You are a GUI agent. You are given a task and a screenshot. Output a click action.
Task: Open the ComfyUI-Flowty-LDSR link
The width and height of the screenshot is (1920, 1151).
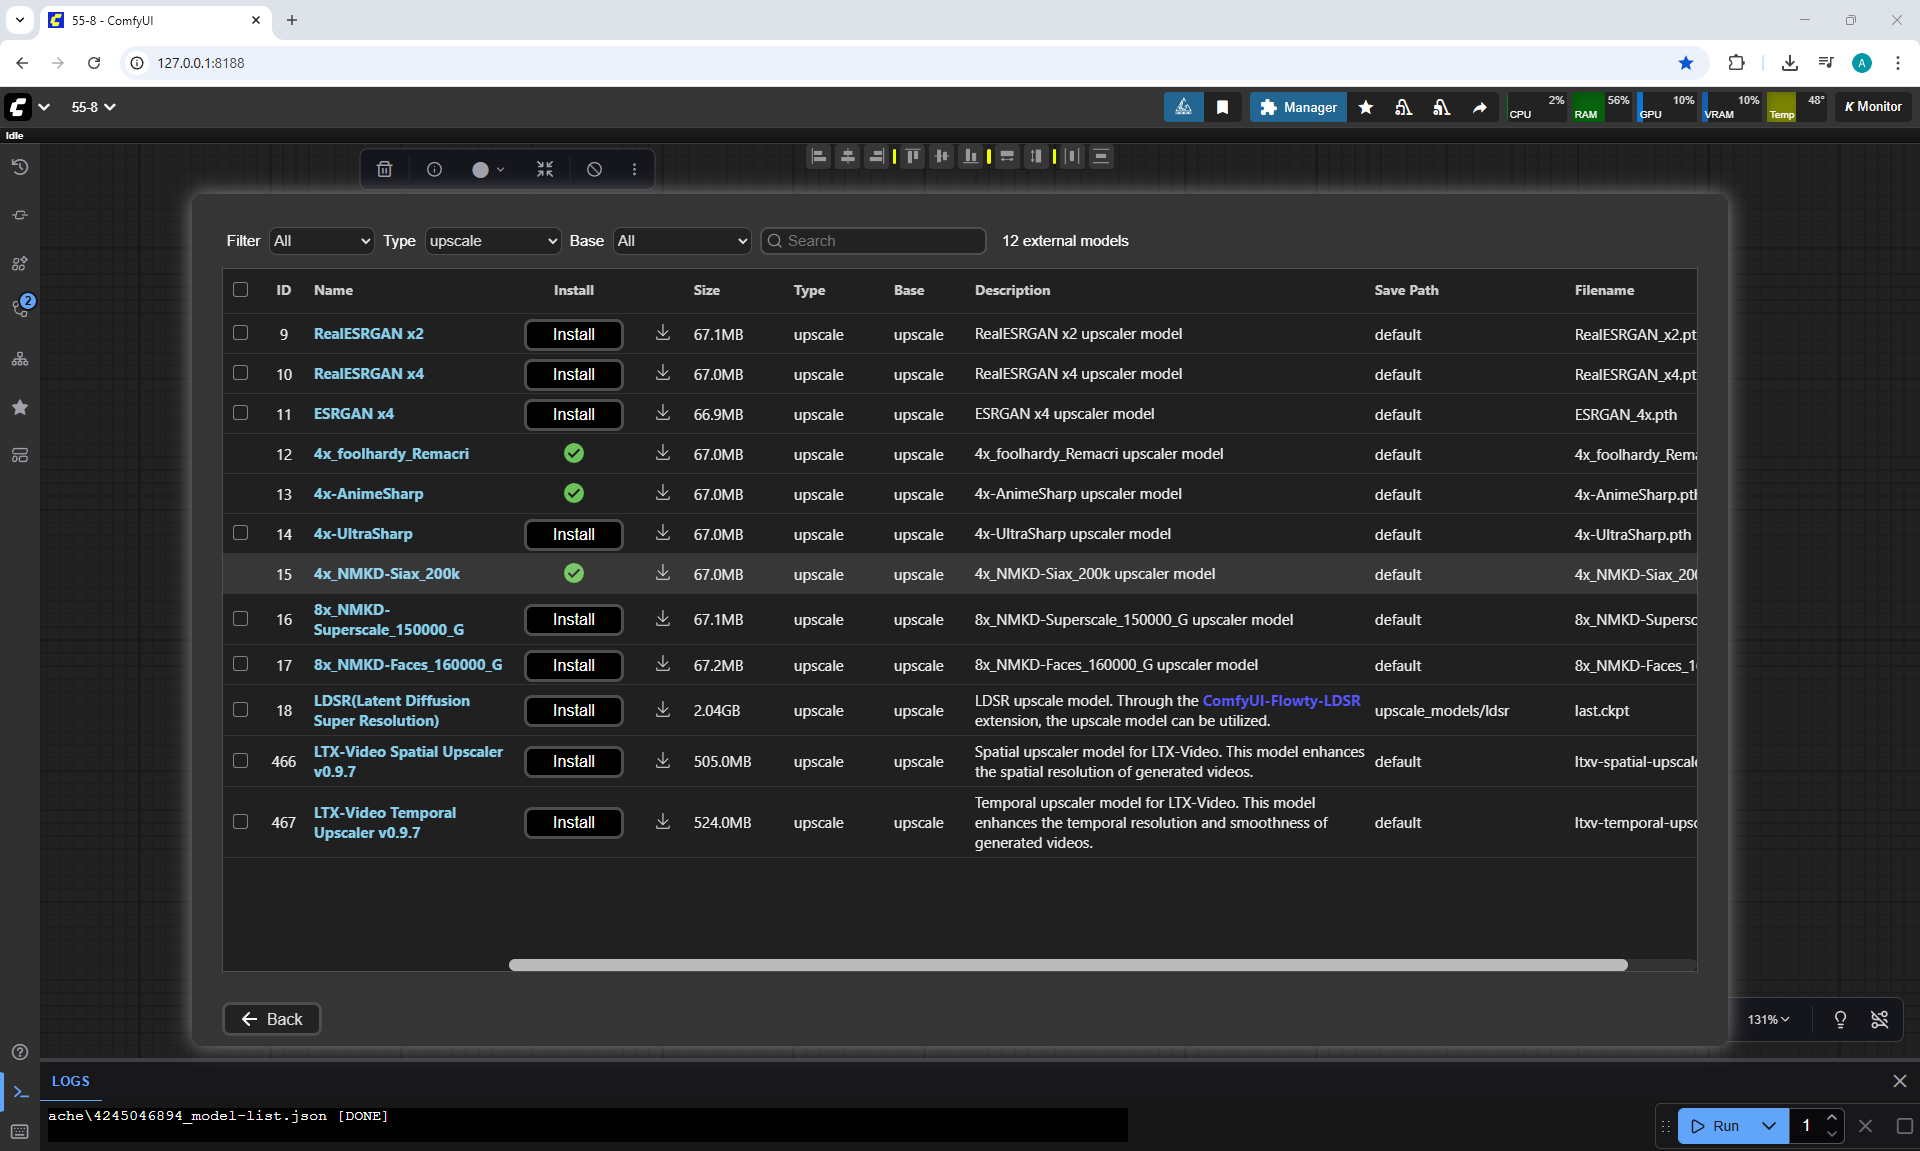coord(1281,701)
